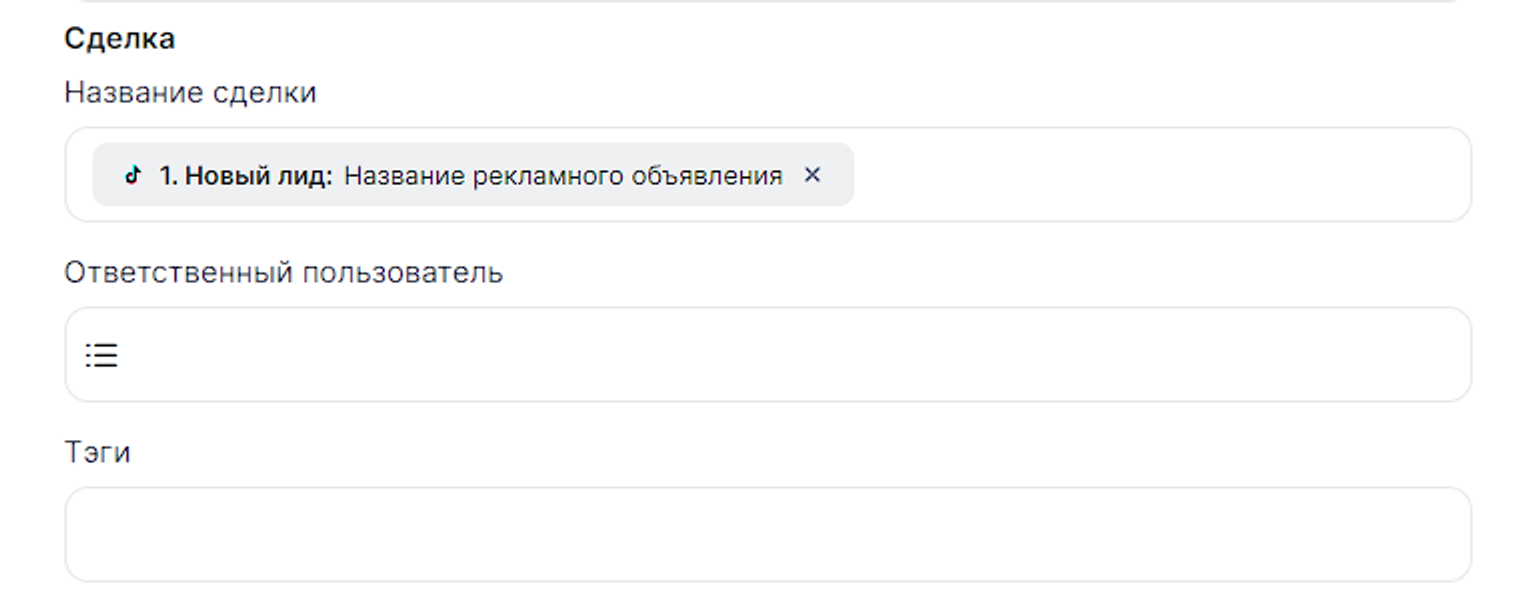
Task: Open the list icon in the responsible user field
Action: 101,355
